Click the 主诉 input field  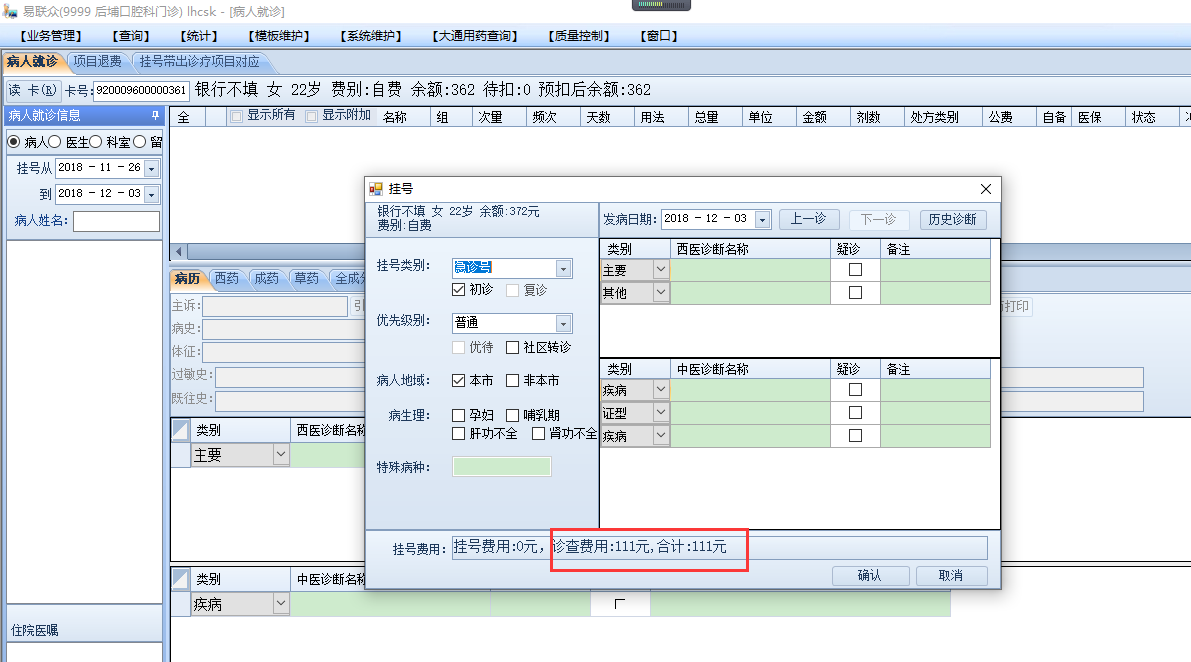pos(274,306)
